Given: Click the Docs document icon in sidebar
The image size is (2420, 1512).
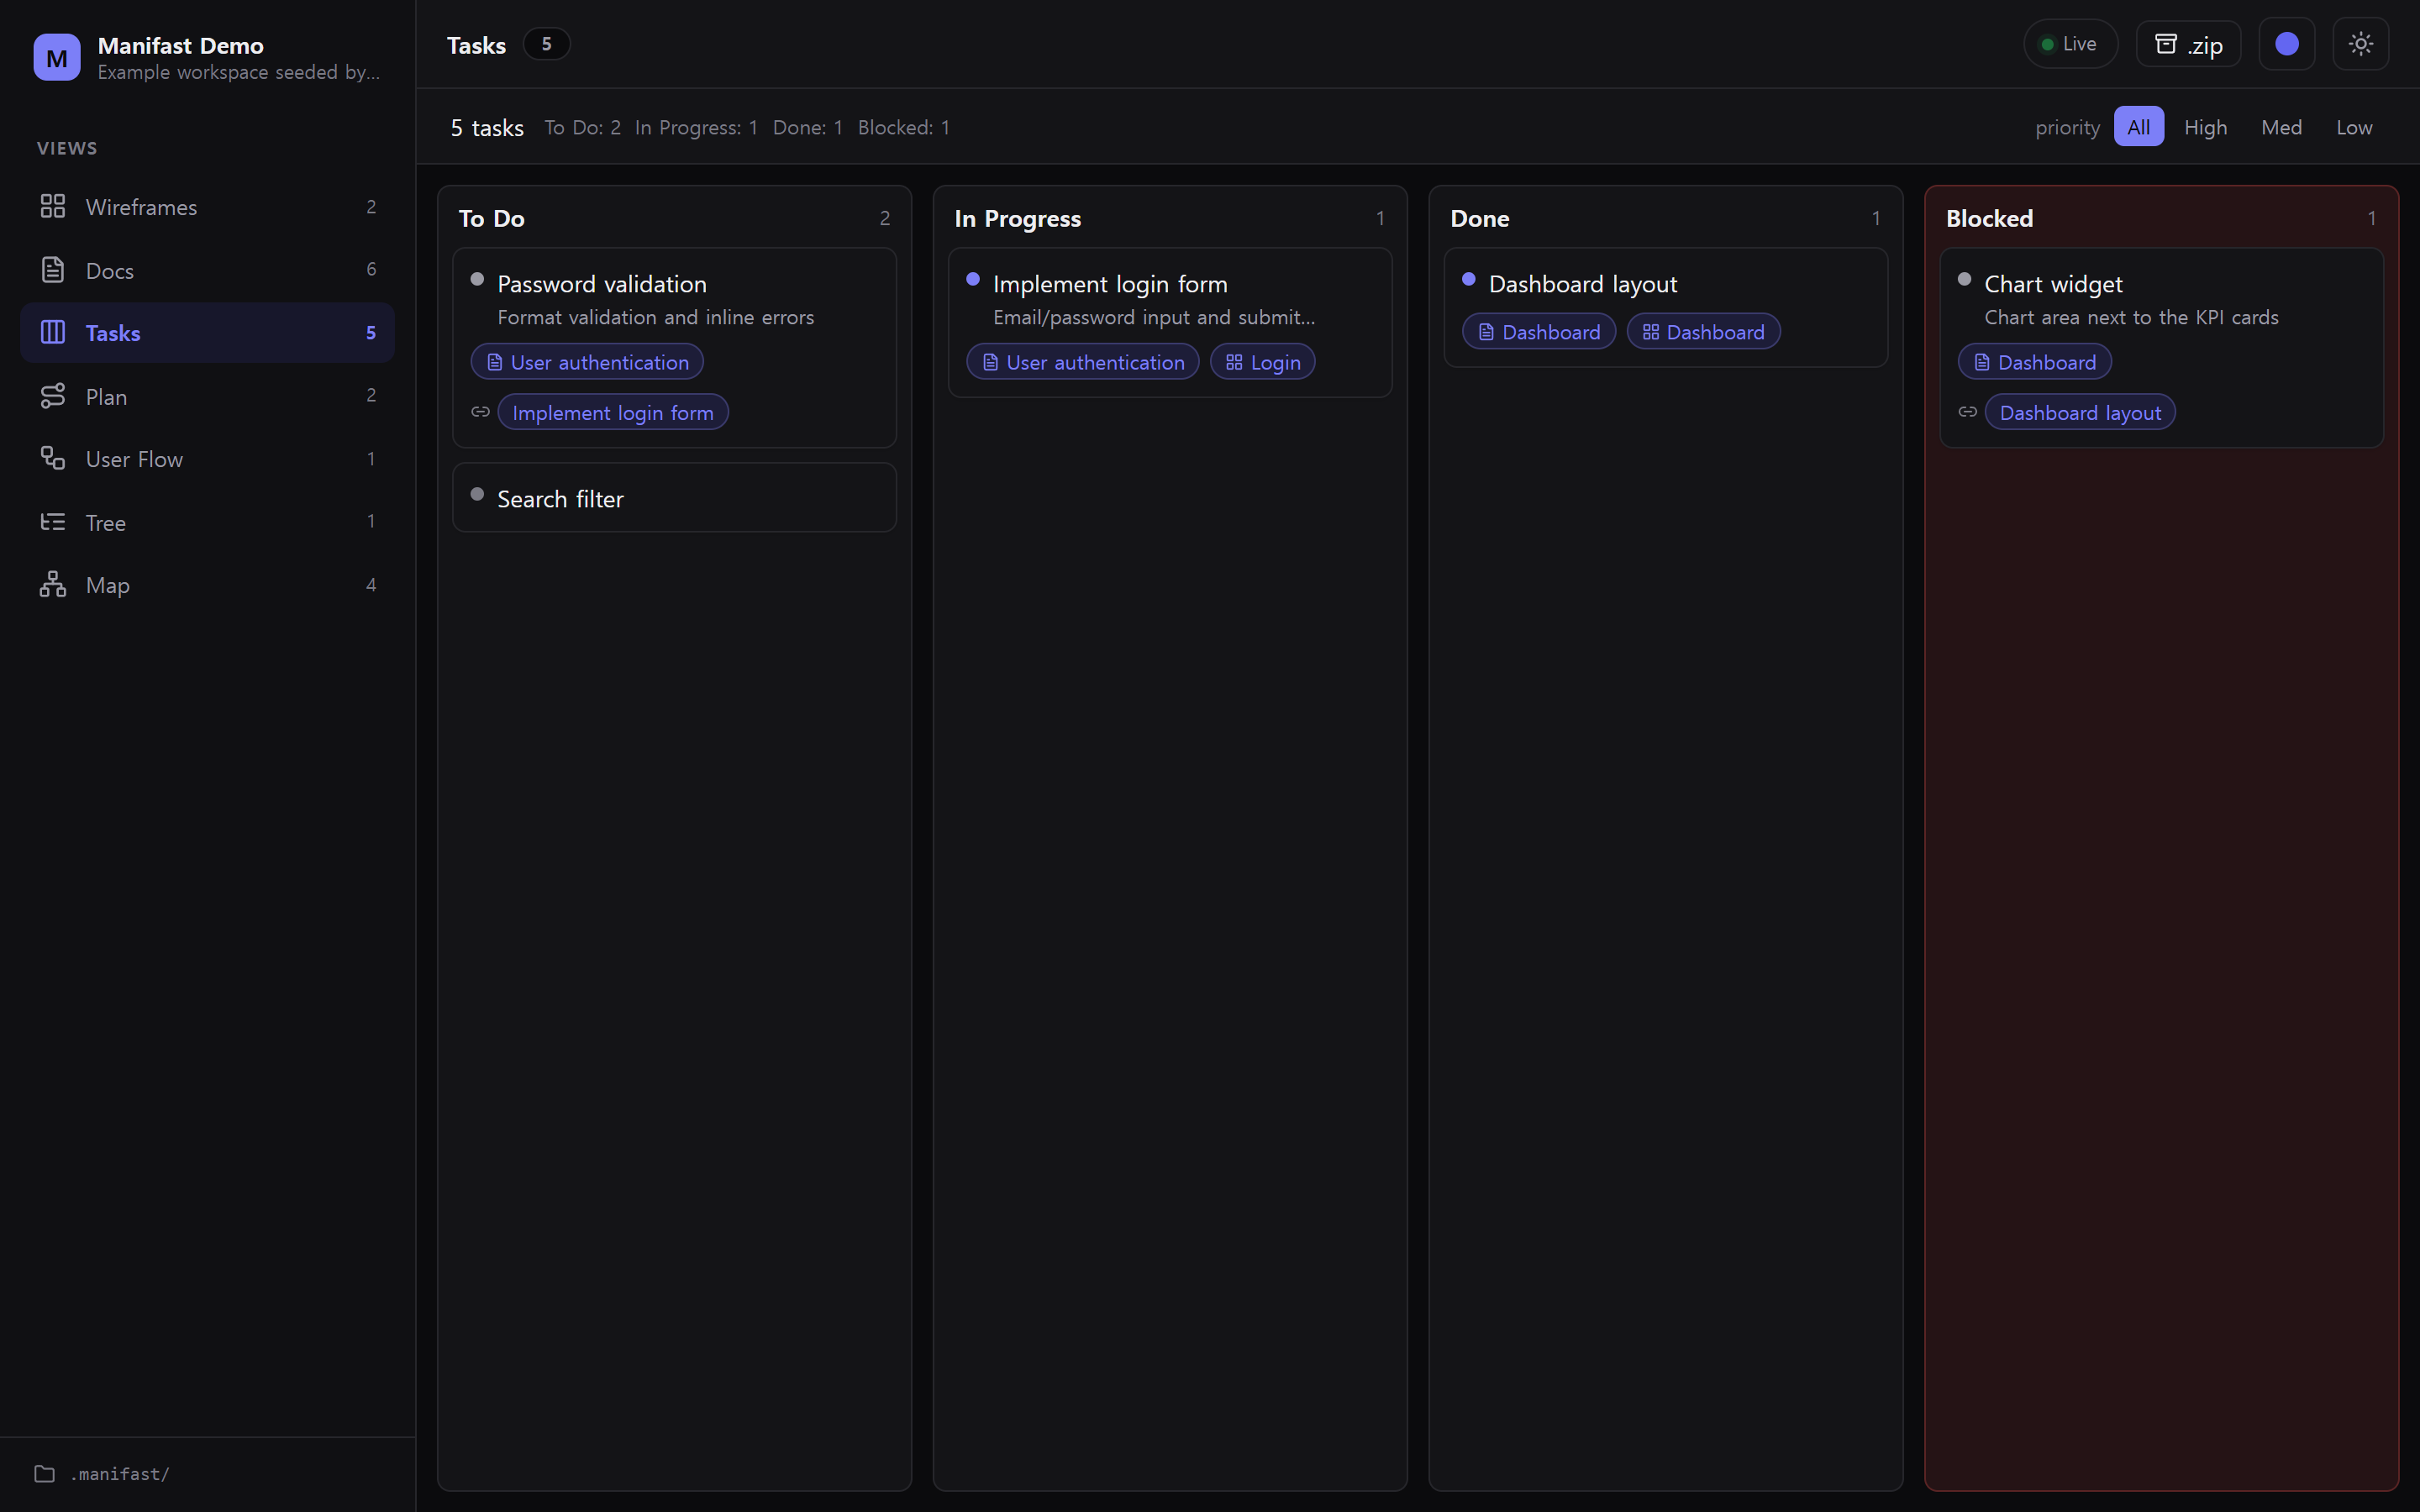Looking at the screenshot, I should point(52,269).
